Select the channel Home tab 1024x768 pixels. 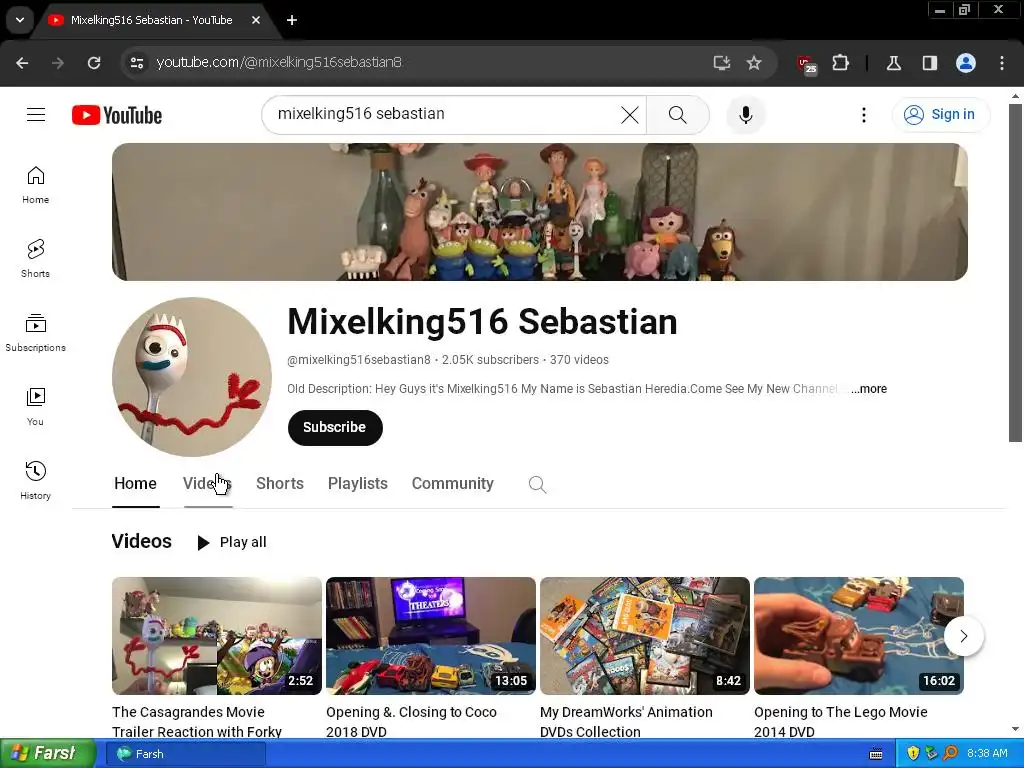point(135,484)
